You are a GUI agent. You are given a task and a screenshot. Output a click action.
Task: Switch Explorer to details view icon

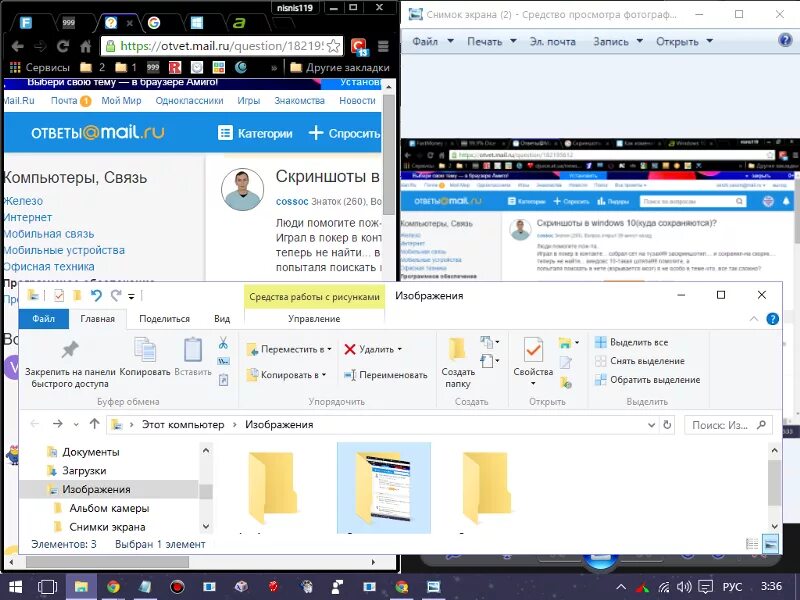coord(752,544)
